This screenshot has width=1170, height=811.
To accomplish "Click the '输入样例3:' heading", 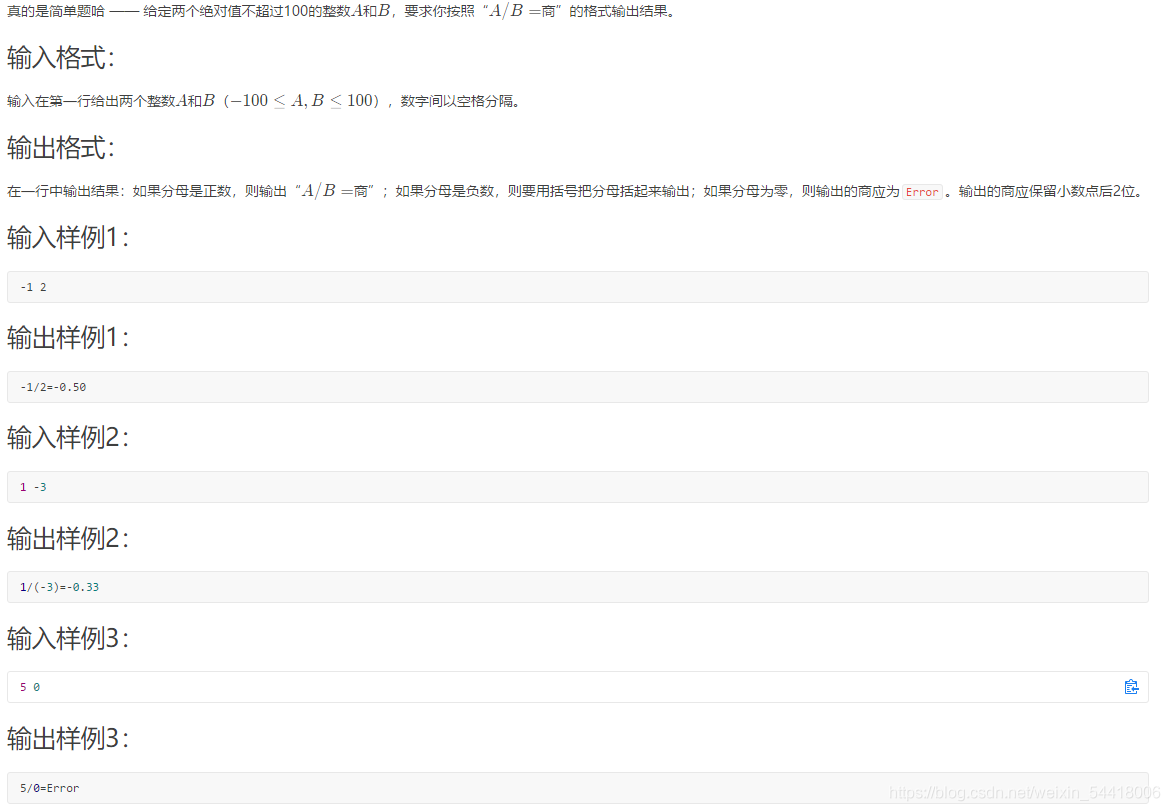I will click(68, 639).
